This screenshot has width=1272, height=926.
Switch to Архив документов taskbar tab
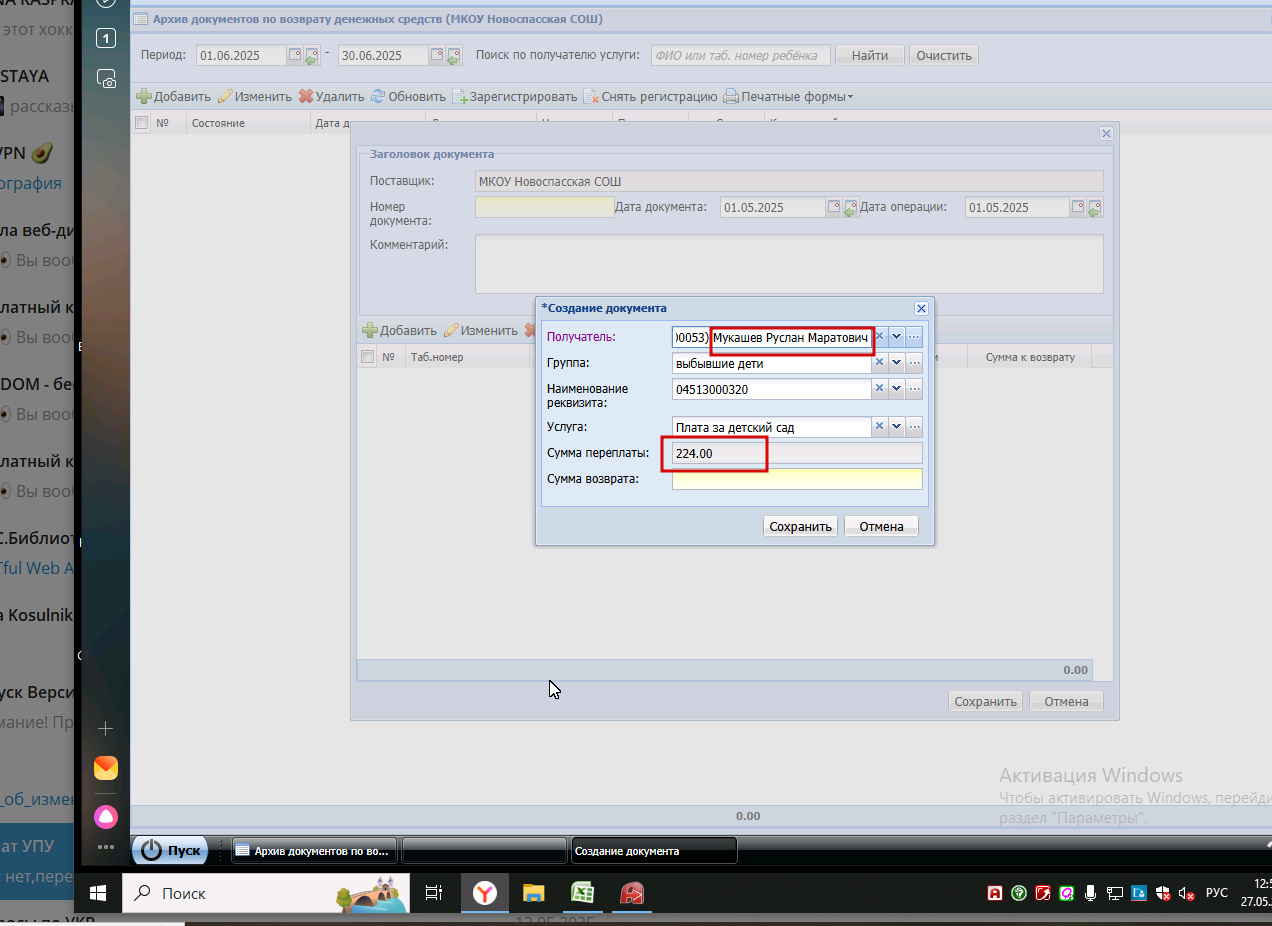pyautogui.click(x=314, y=851)
